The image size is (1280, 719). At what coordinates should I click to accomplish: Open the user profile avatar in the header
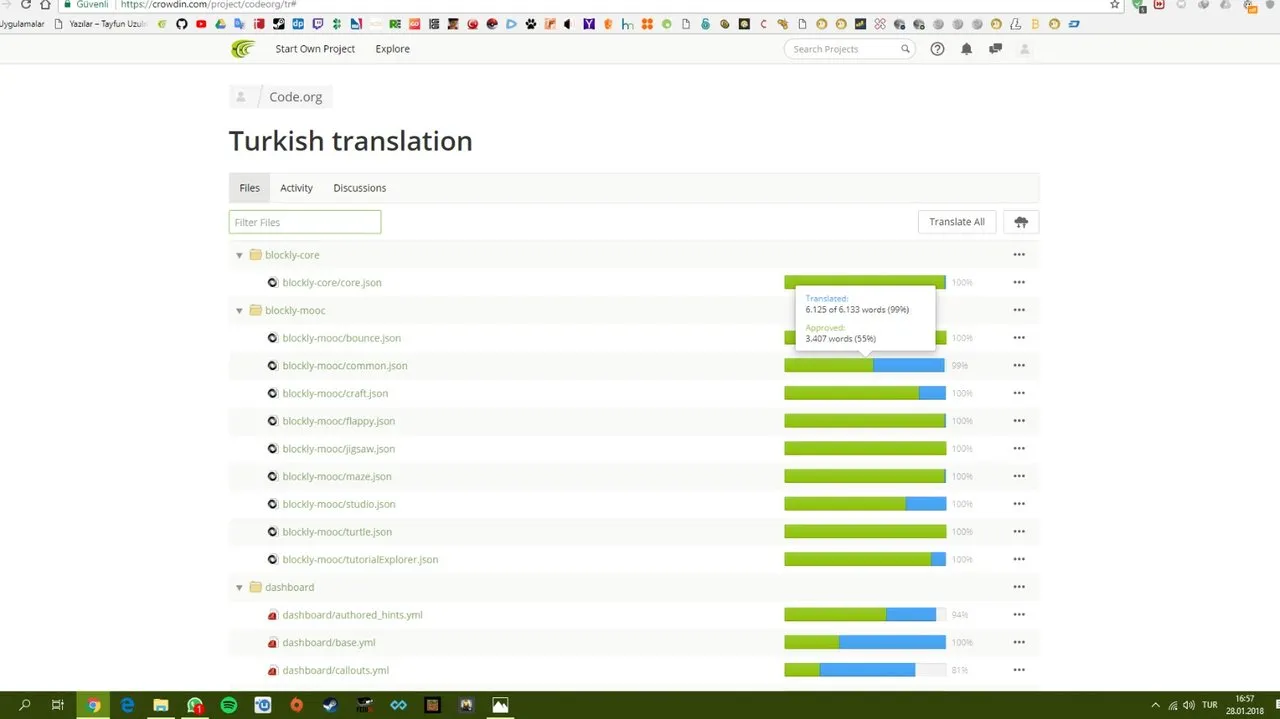(1024, 49)
